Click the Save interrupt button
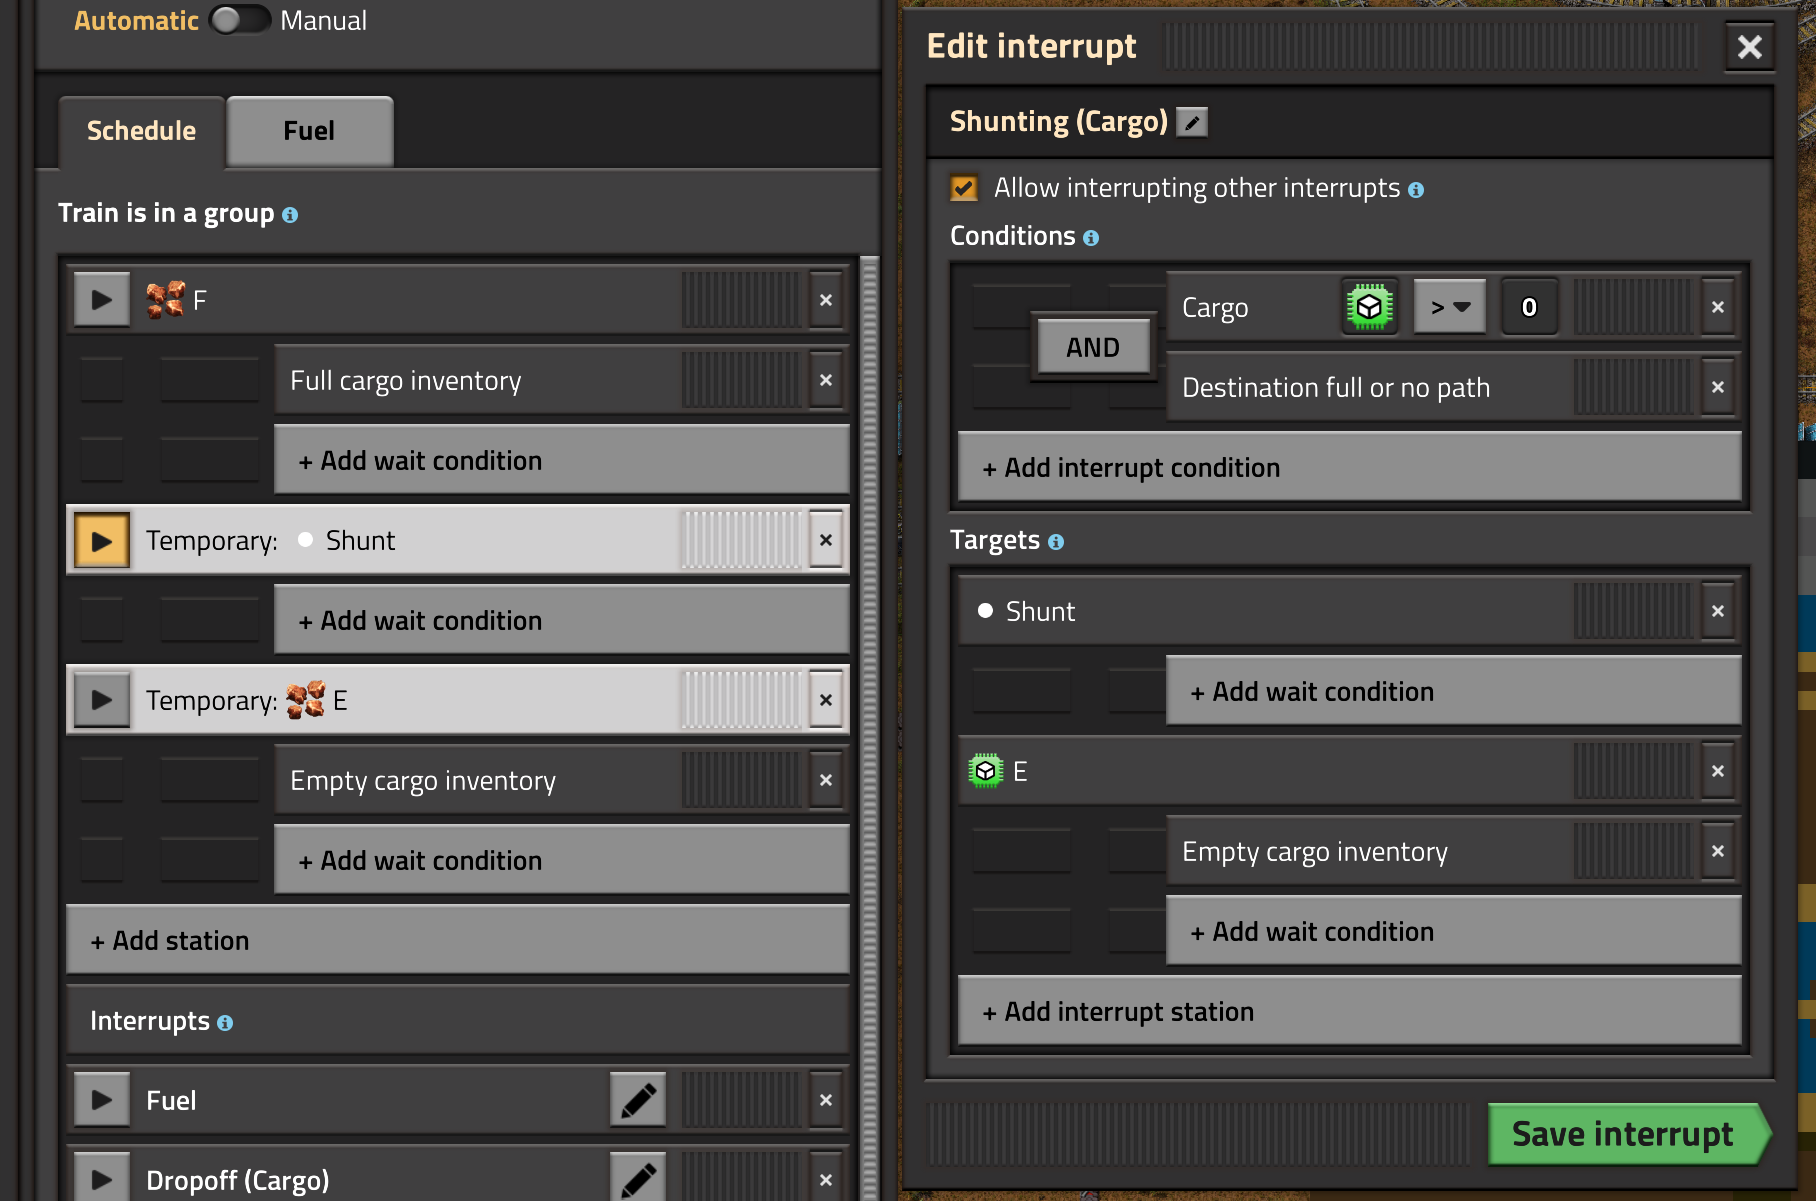 click(1622, 1134)
